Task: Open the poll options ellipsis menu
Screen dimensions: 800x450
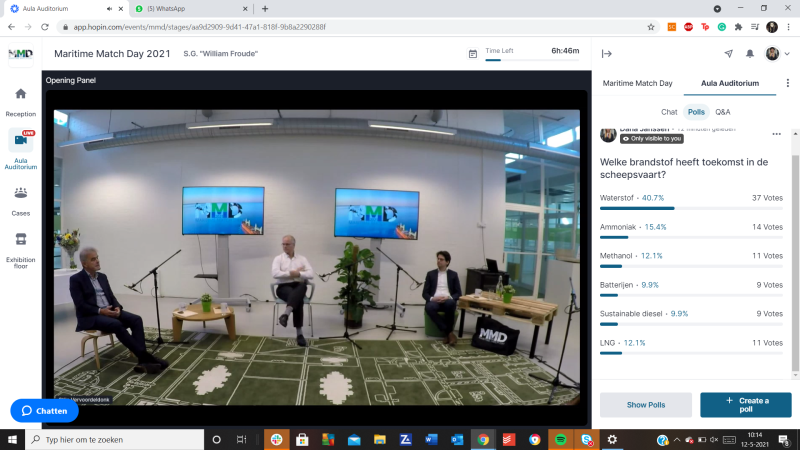Action: point(777,134)
